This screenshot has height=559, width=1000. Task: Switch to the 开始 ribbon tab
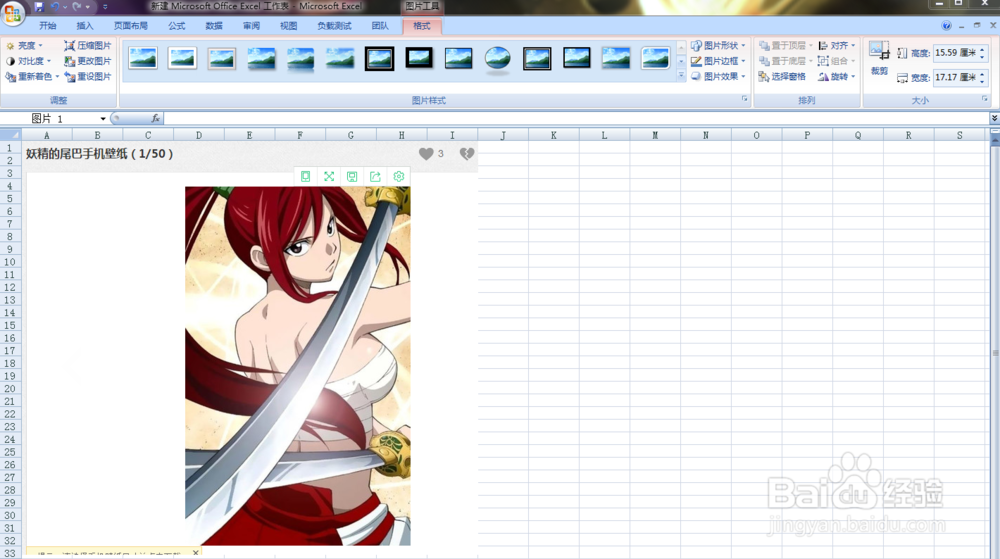(47, 26)
